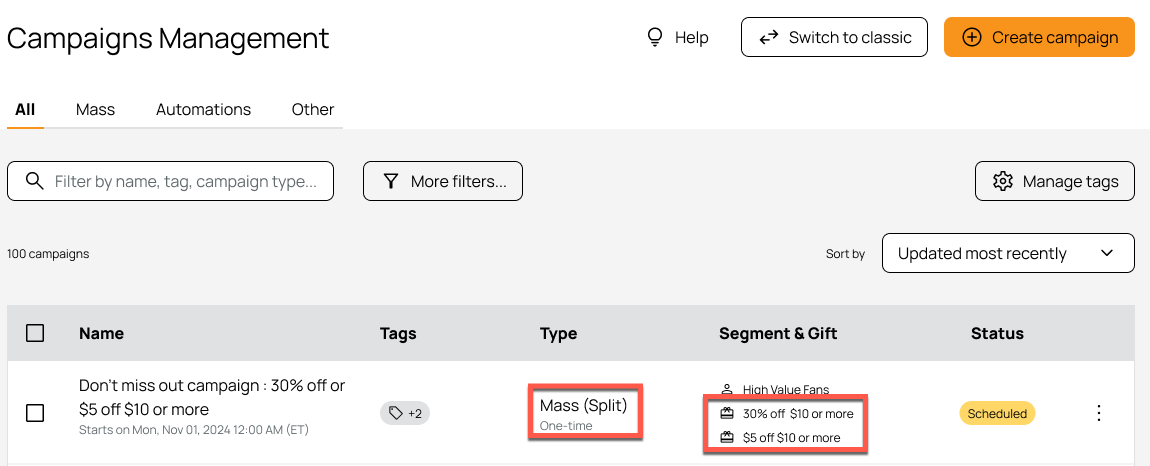Open the Other tab
1150x466 pixels.
[313, 109]
